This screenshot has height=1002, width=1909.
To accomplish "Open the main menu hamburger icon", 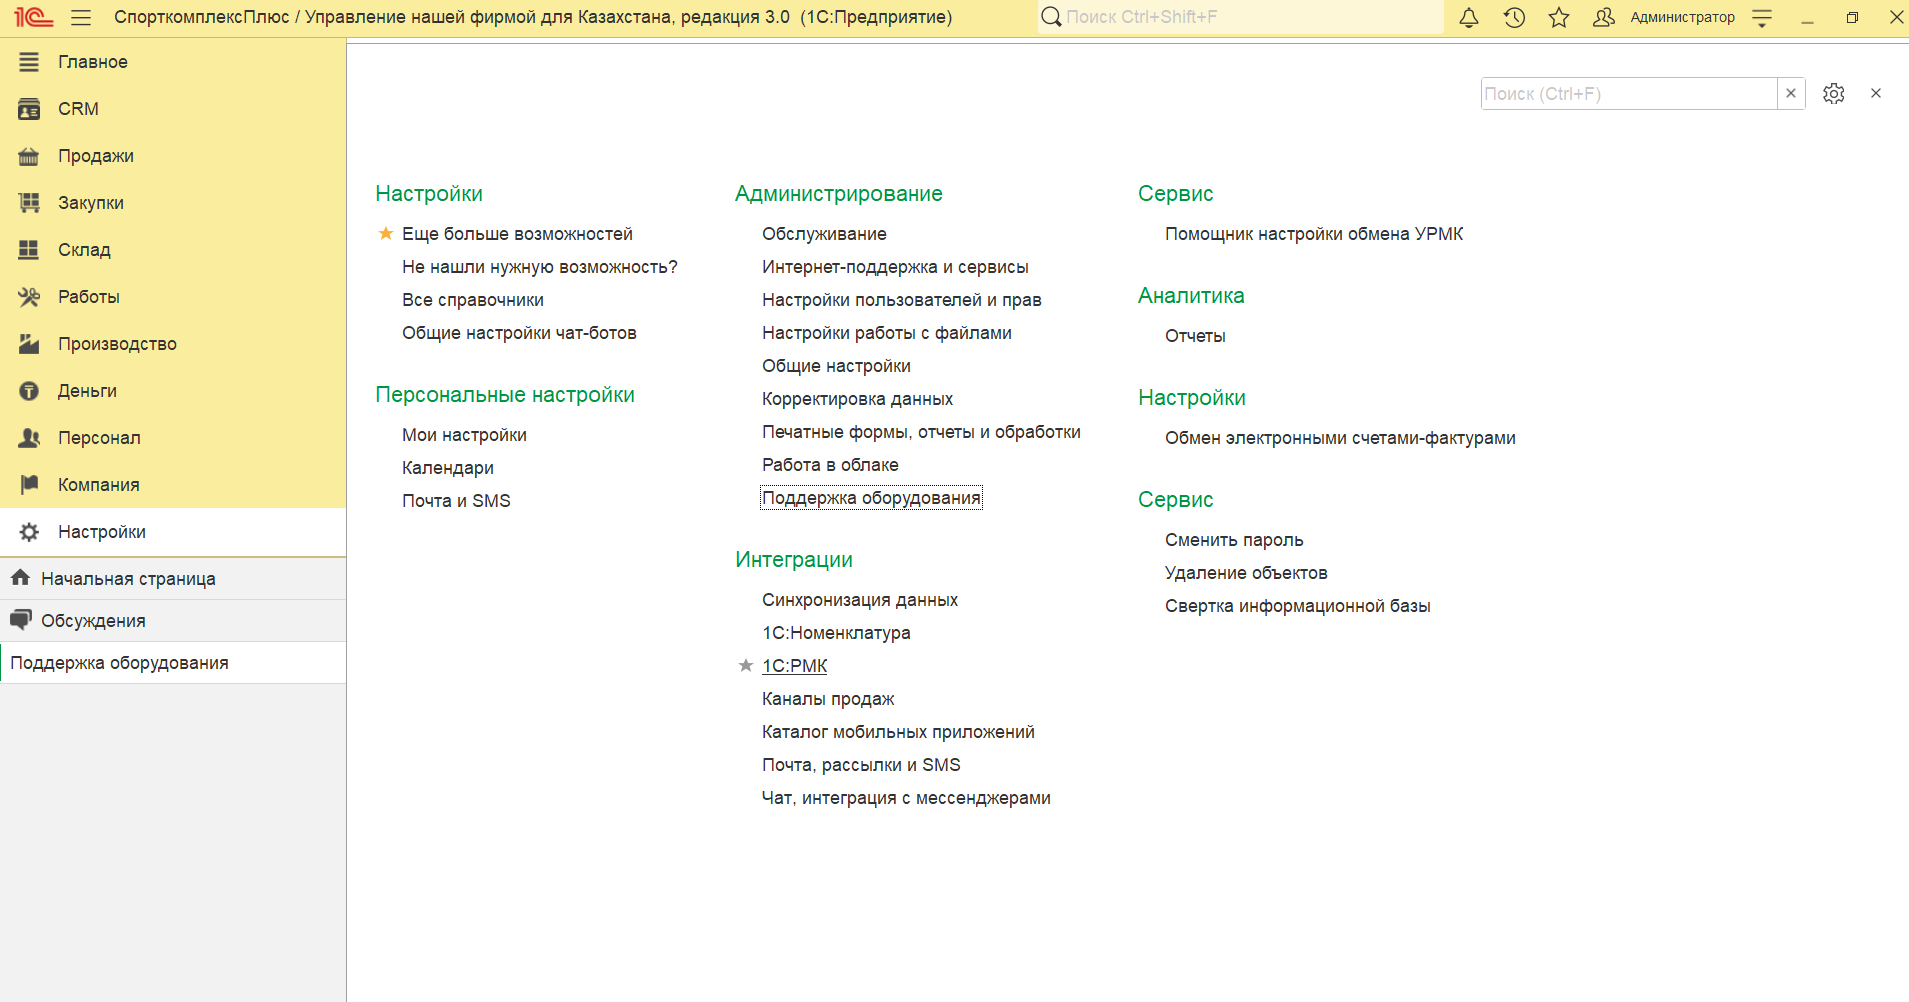I will coord(81,17).
